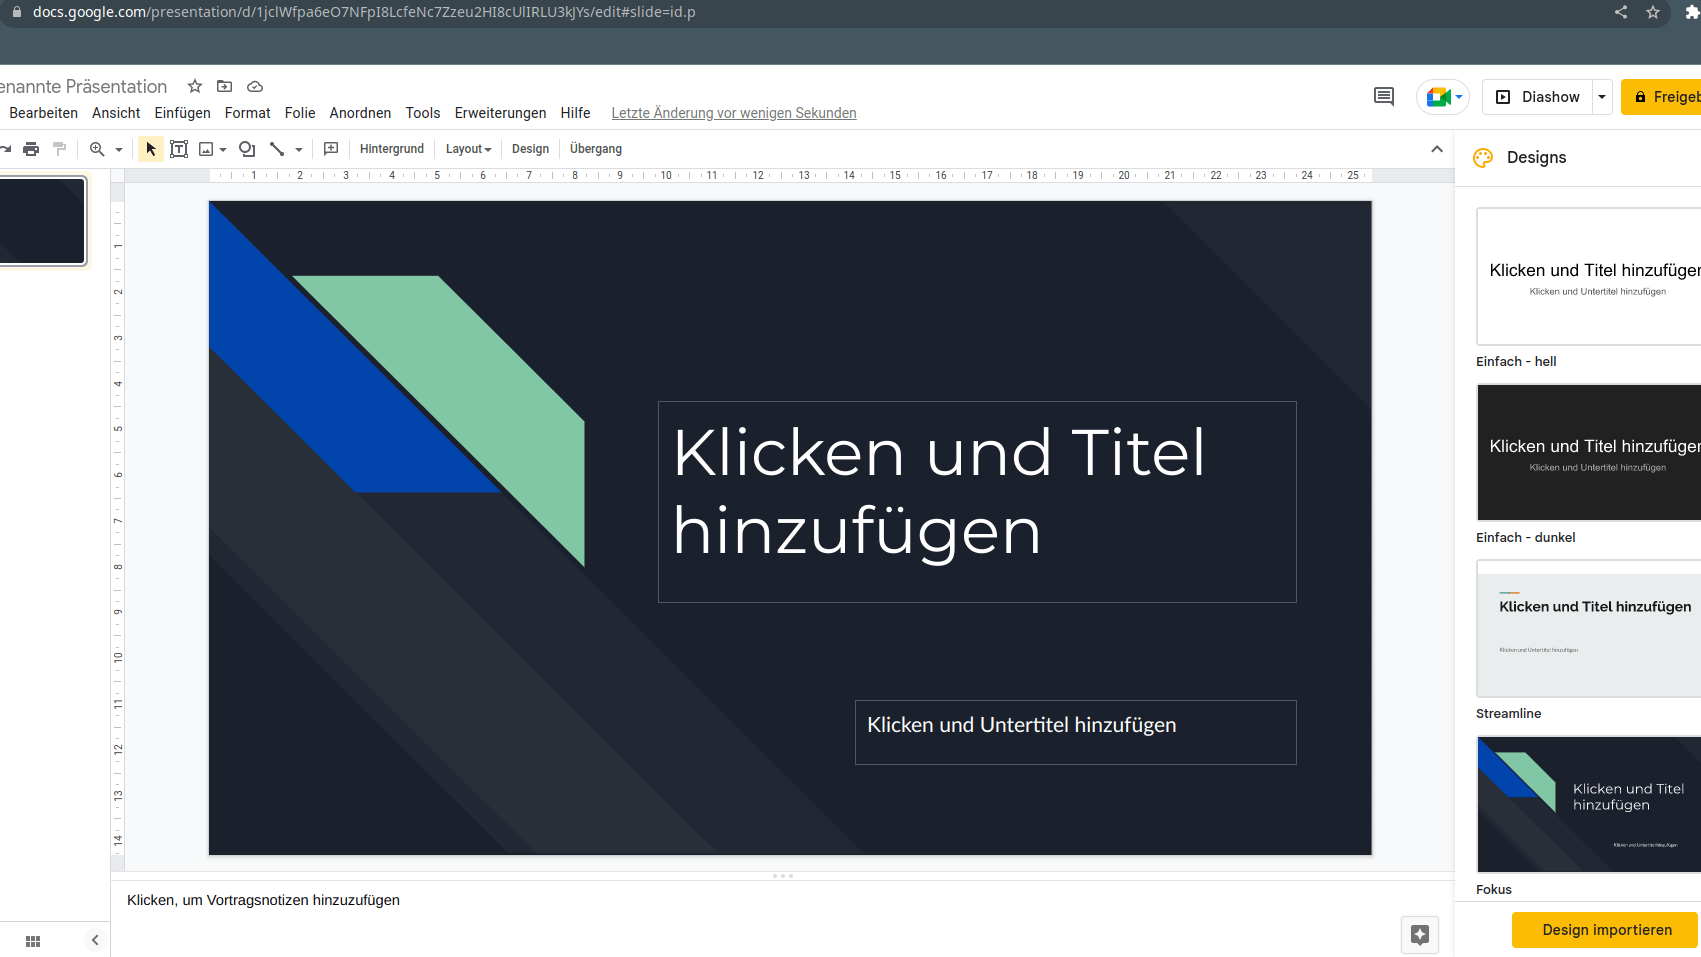Open the Bearbeiten menu
This screenshot has height=957, width=1701.
[x=43, y=113]
